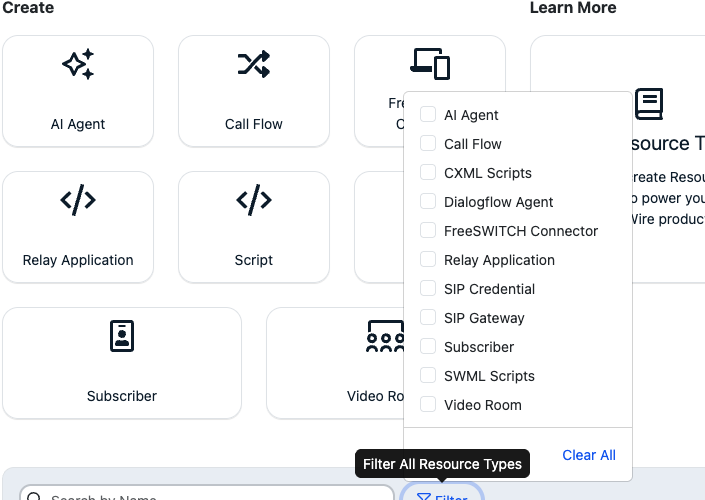Click the Clear All link

point(589,455)
